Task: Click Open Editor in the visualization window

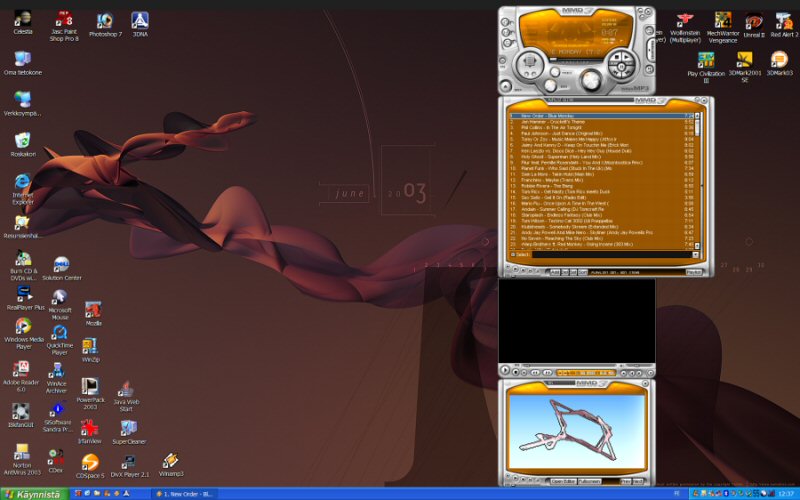Action: click(x=563, y=481)
